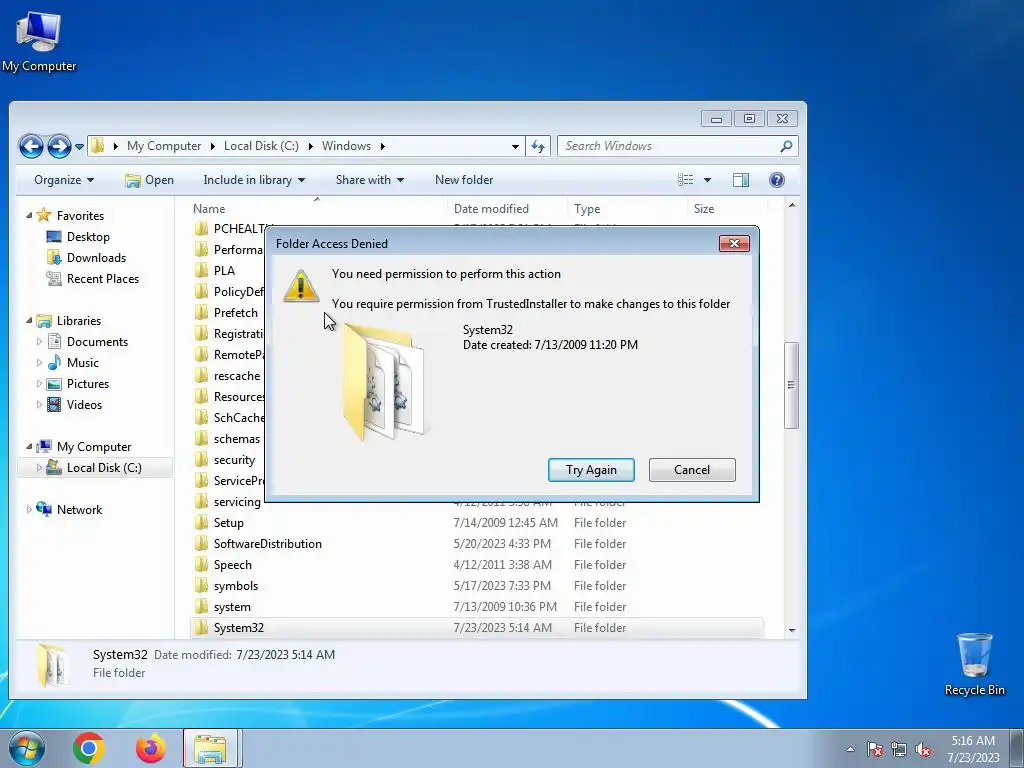Open Explorer help icon

(776, 180)
